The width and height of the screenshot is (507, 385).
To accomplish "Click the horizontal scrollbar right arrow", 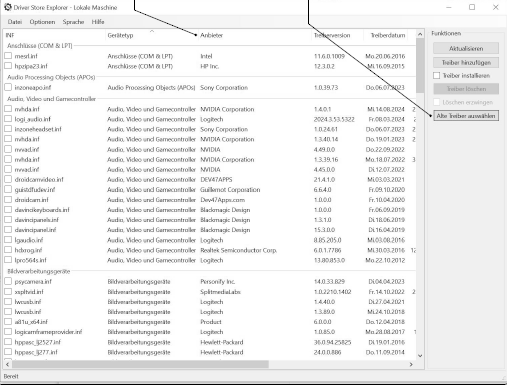I will coord(411,364).
